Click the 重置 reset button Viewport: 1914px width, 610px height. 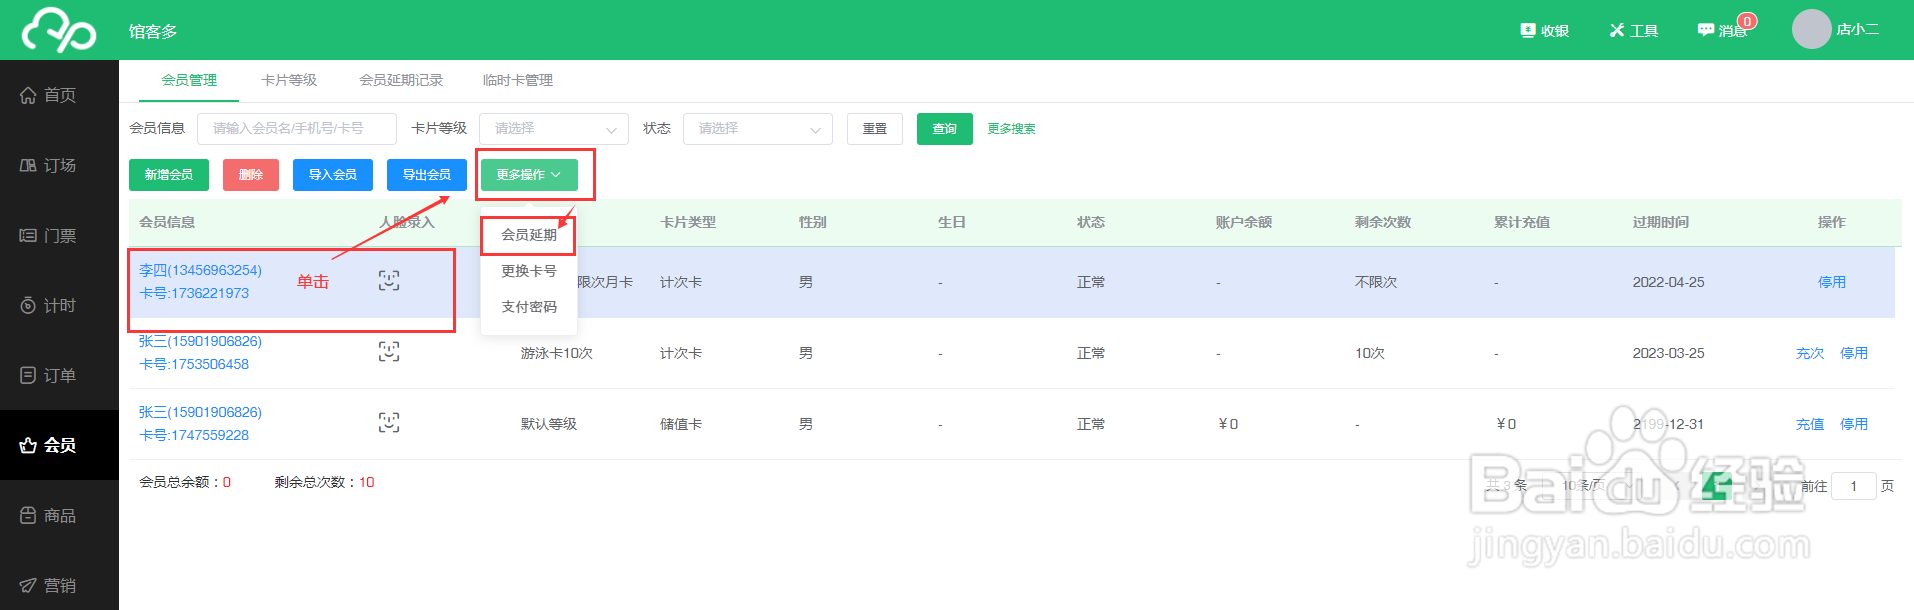[875, 129]
